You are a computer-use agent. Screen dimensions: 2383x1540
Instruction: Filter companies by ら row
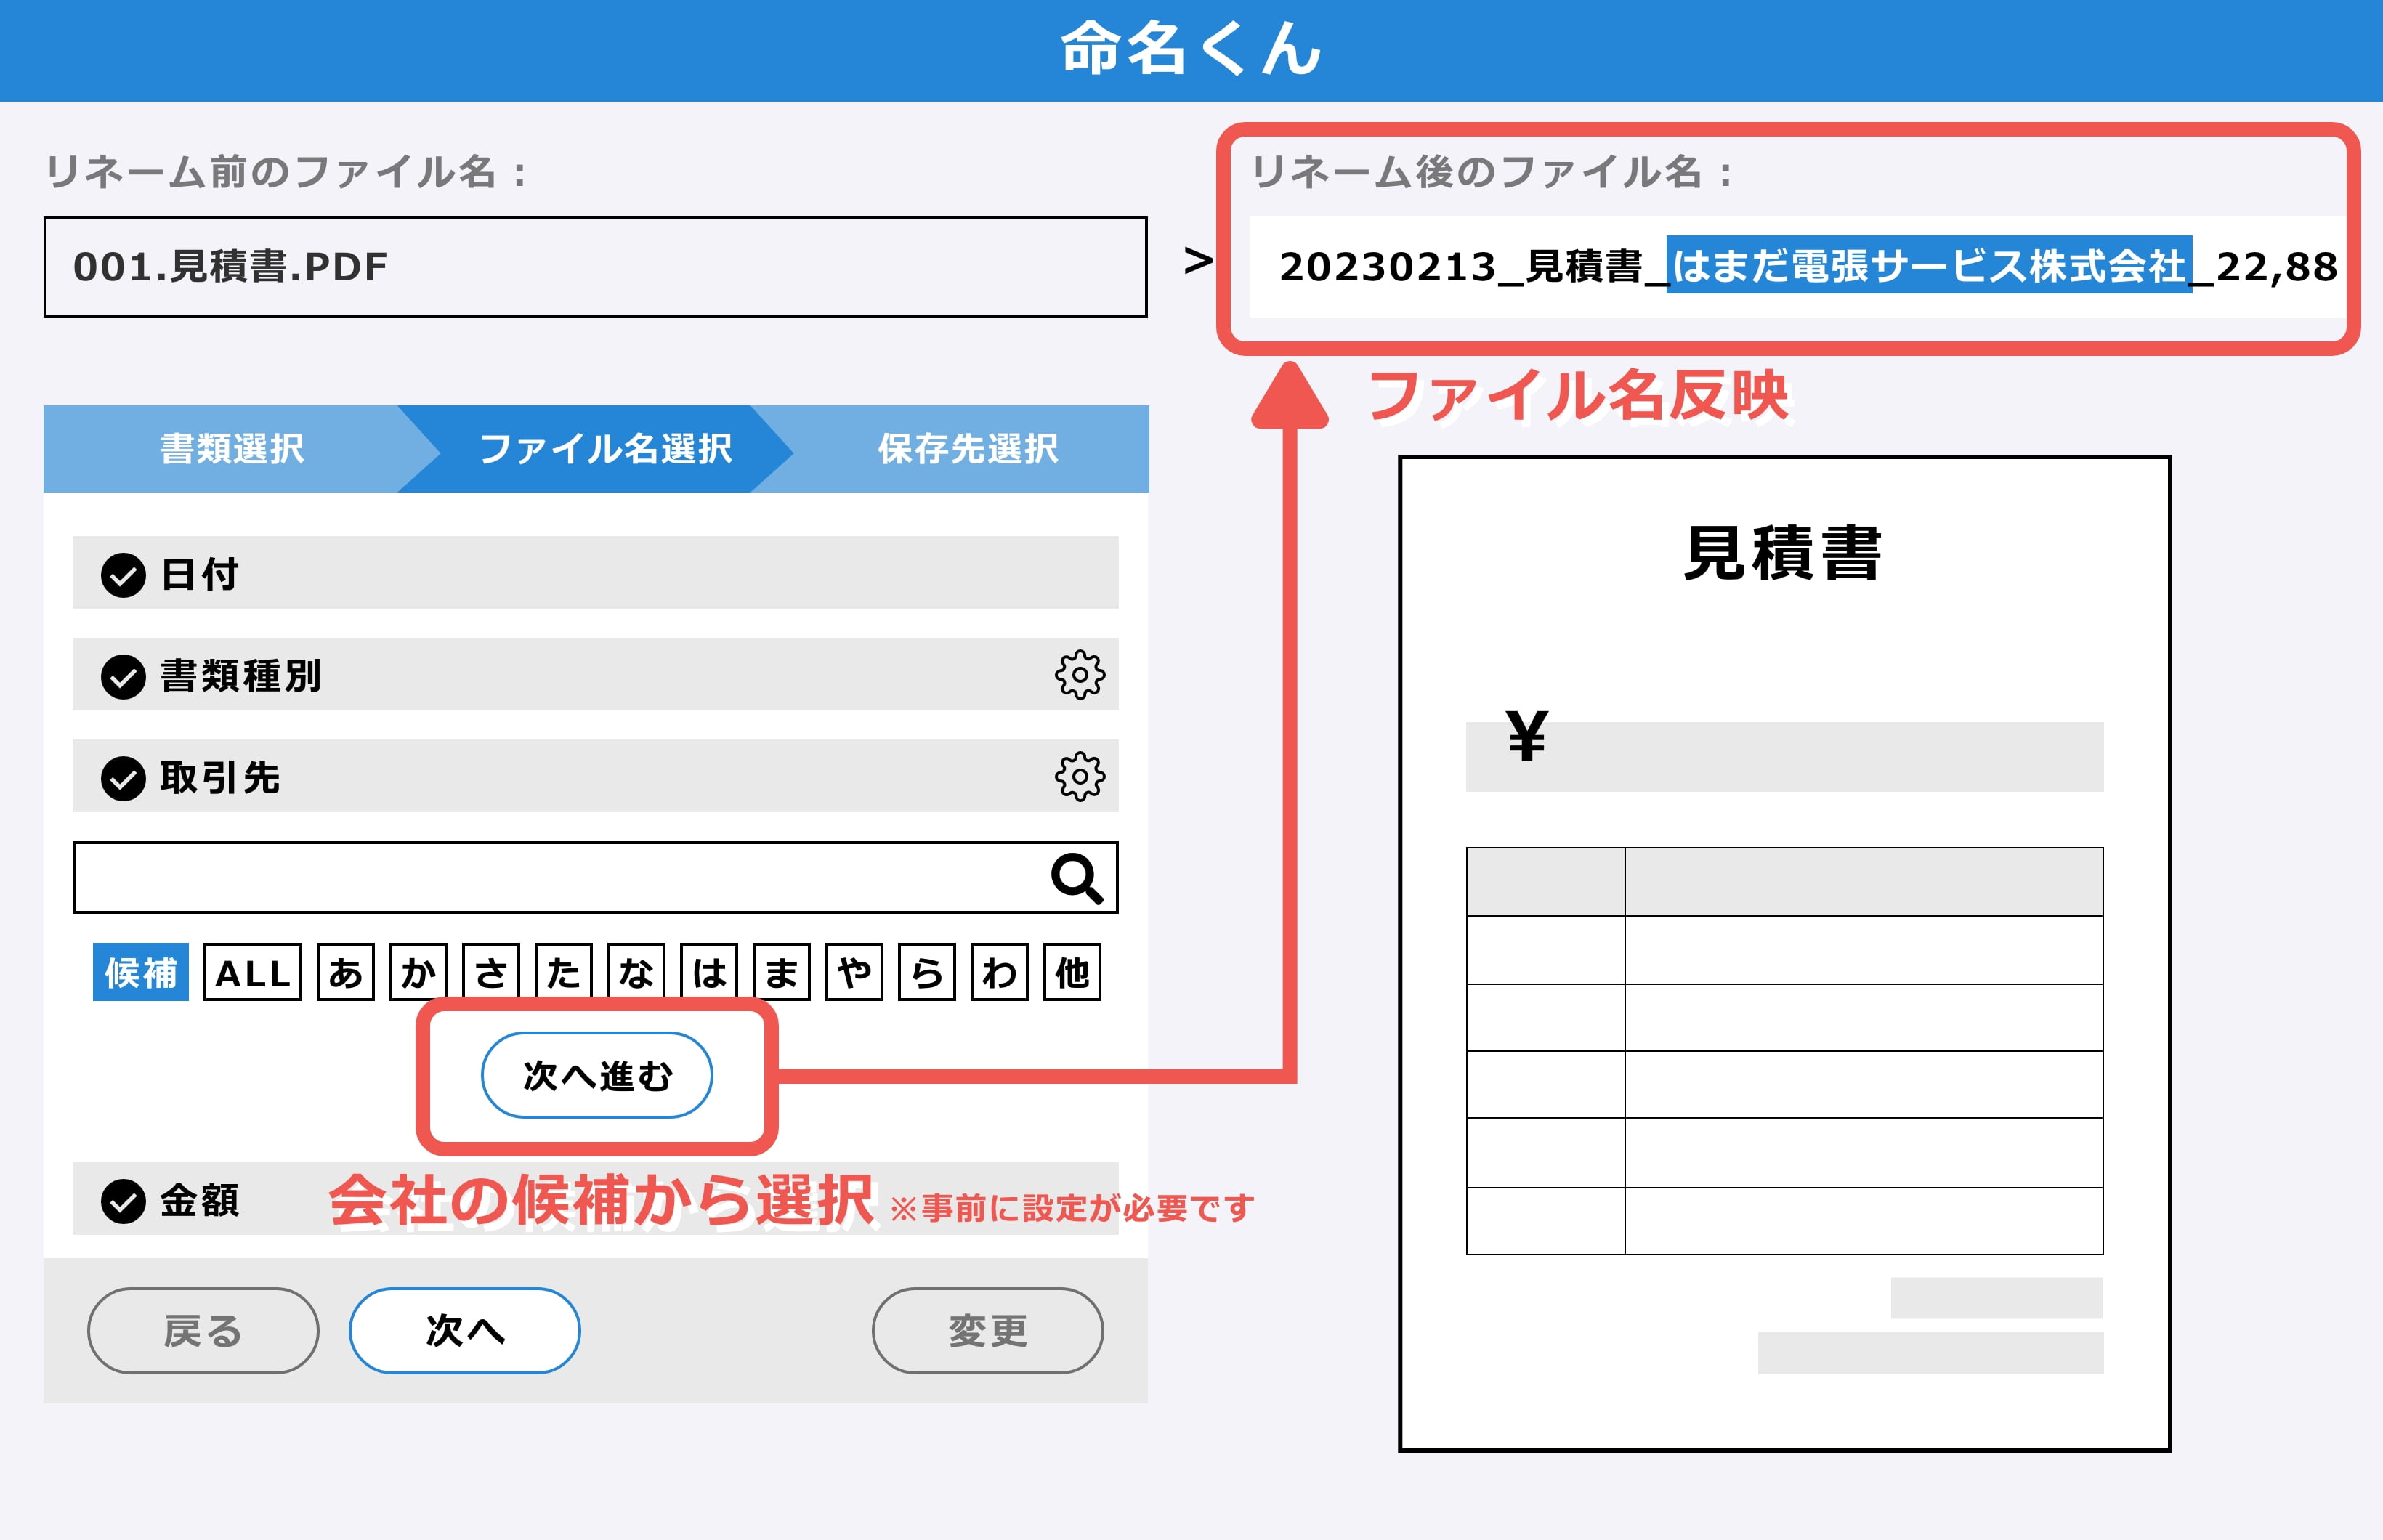pos(927,972)
